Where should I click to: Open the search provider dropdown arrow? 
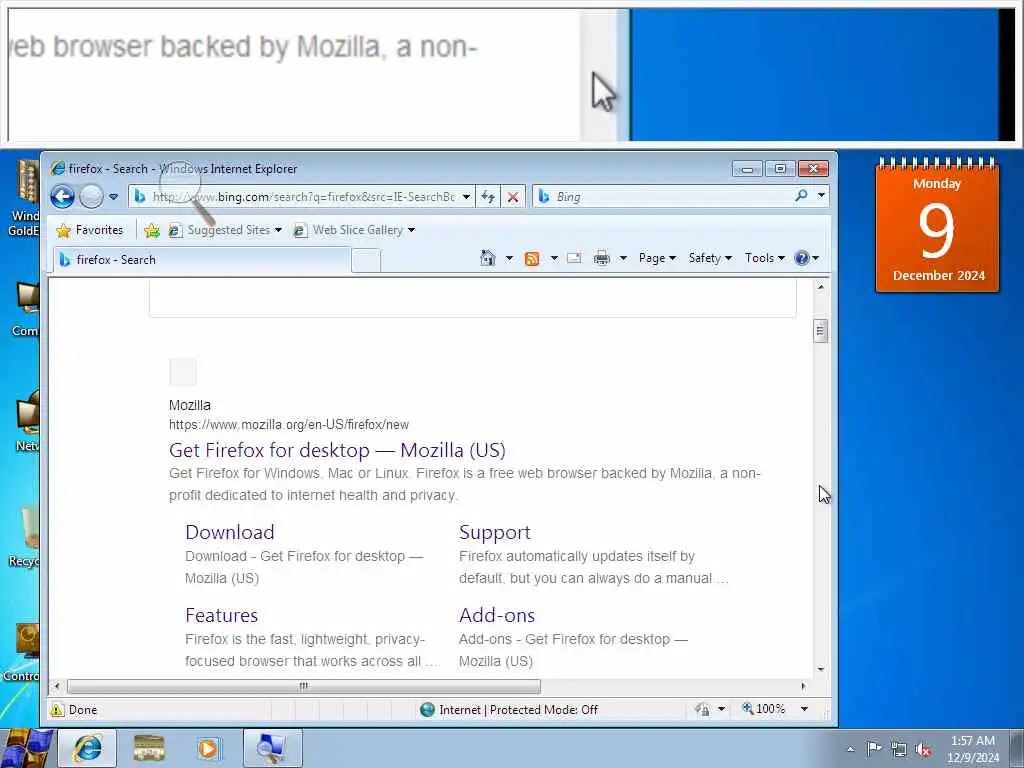tap(822, 195)
